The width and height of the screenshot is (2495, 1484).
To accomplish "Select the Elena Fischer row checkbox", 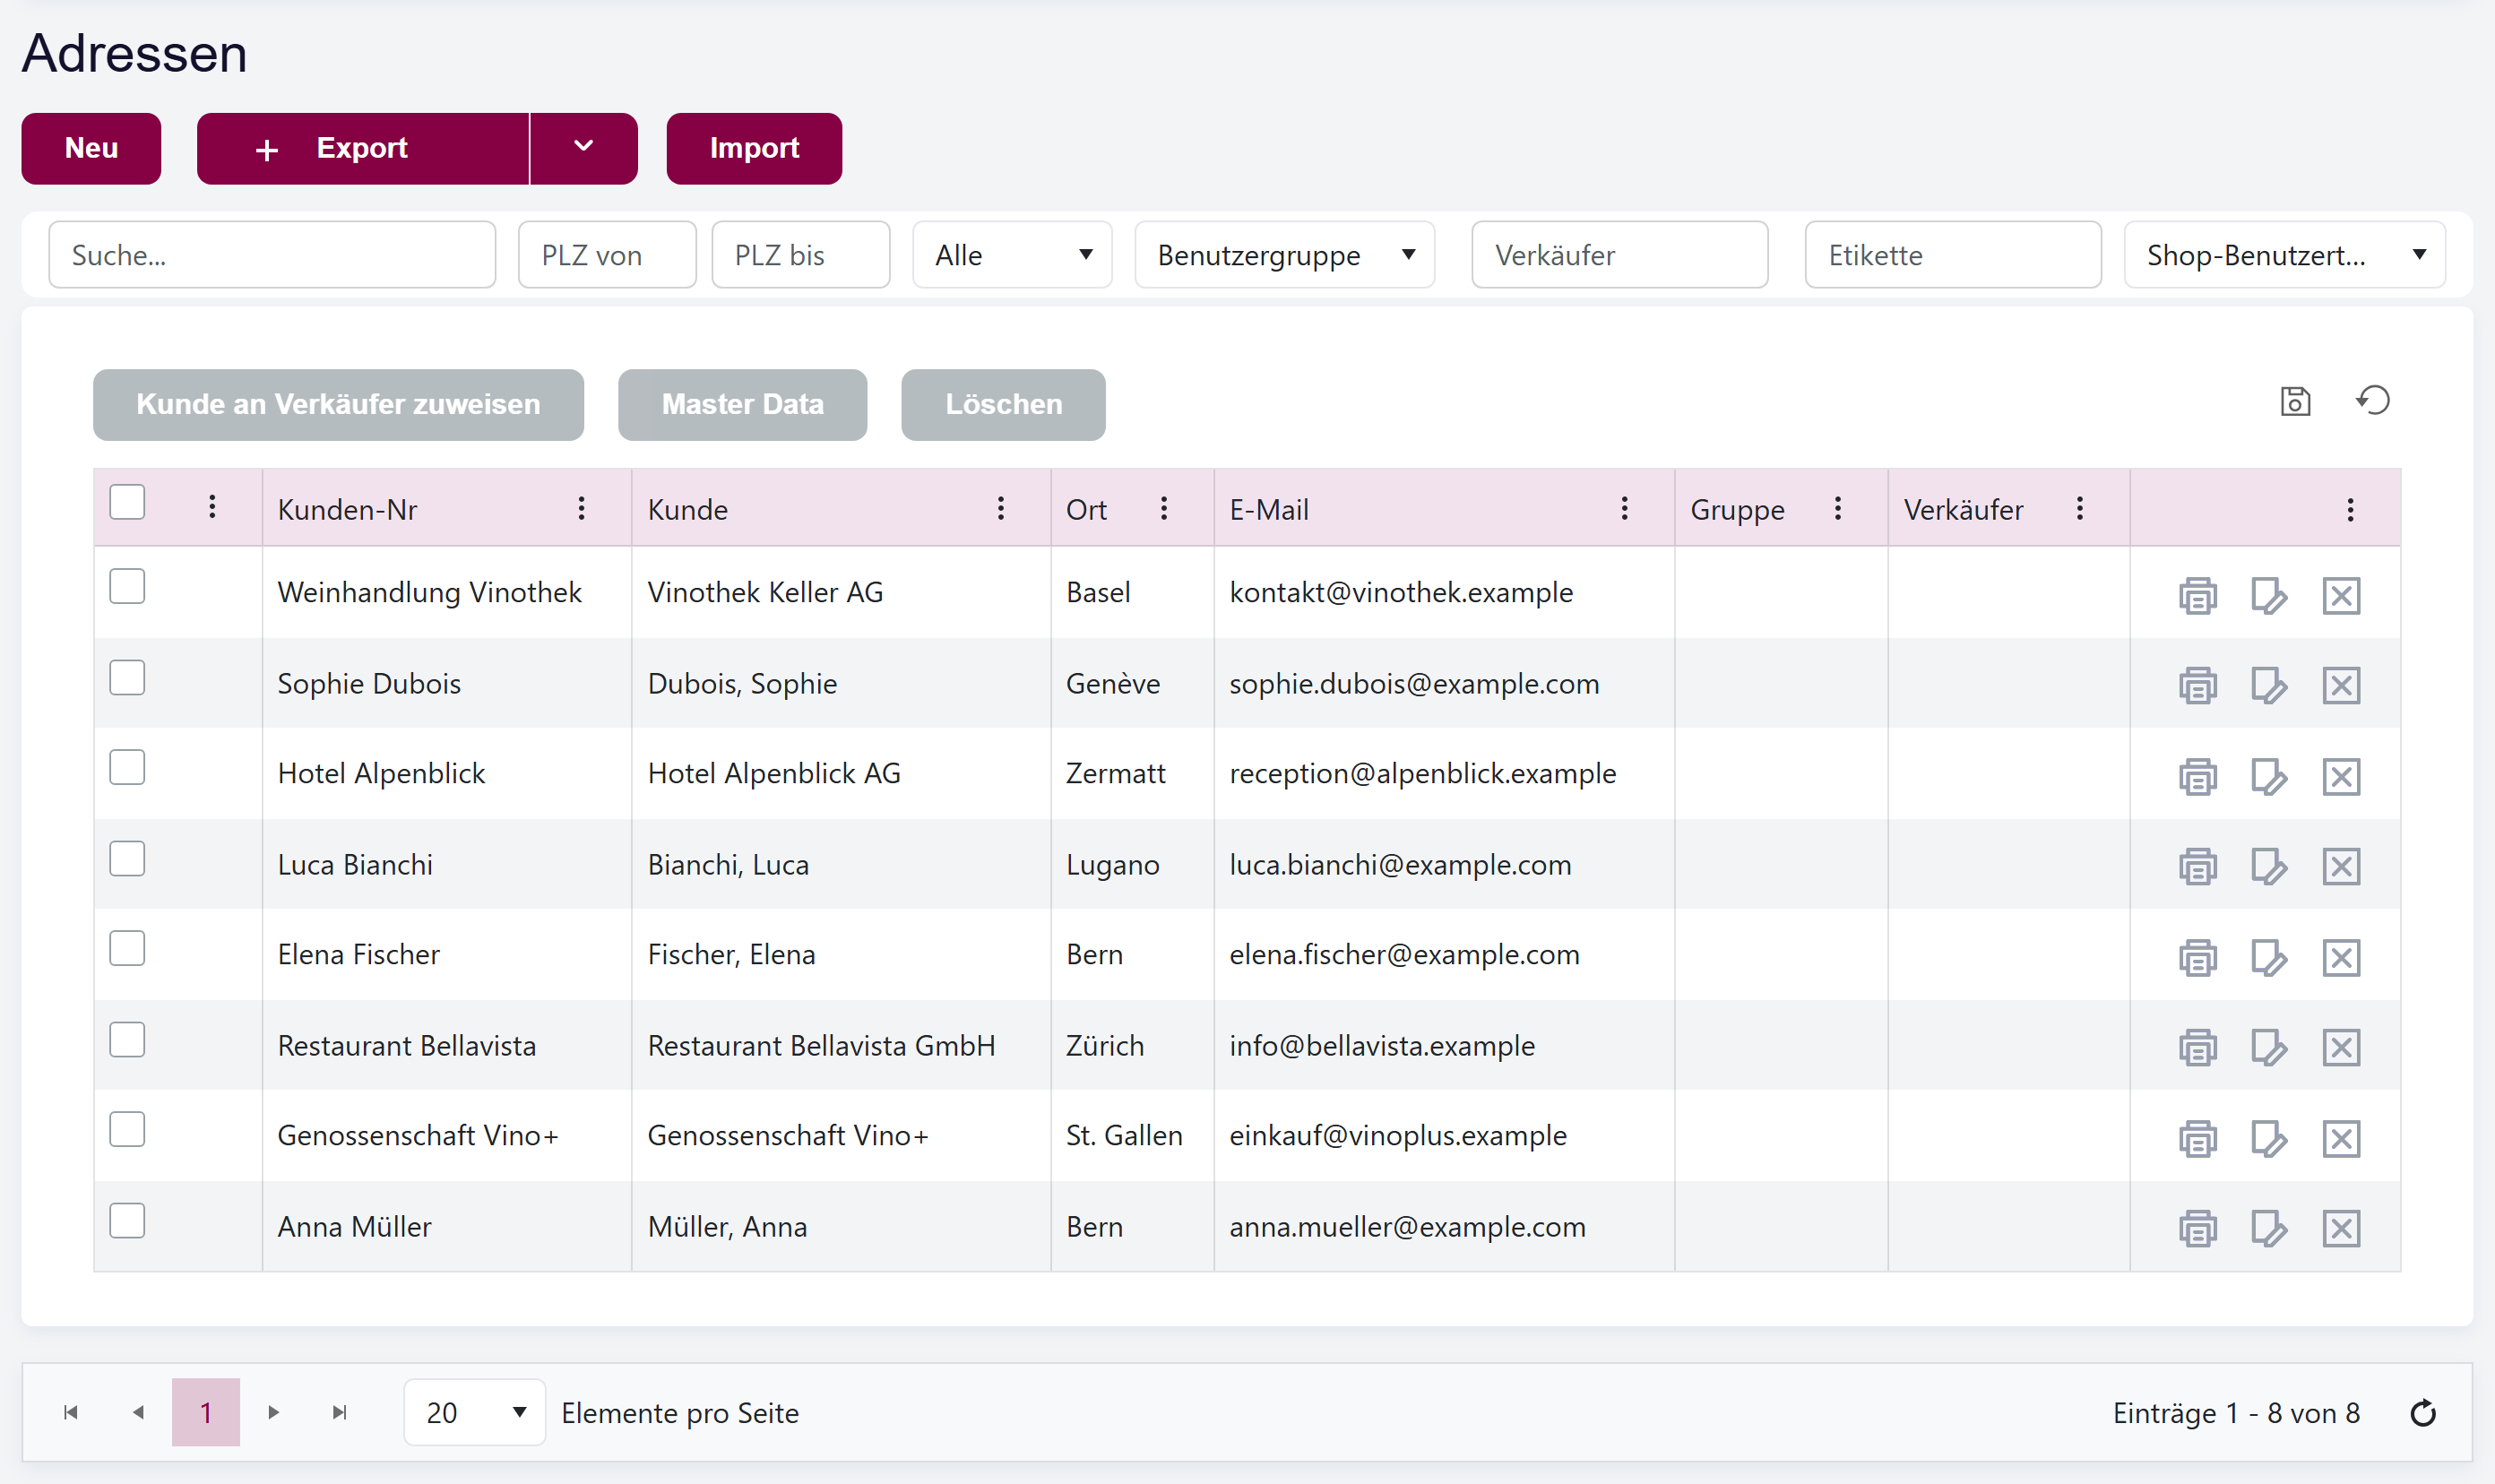I will point(127,949).
